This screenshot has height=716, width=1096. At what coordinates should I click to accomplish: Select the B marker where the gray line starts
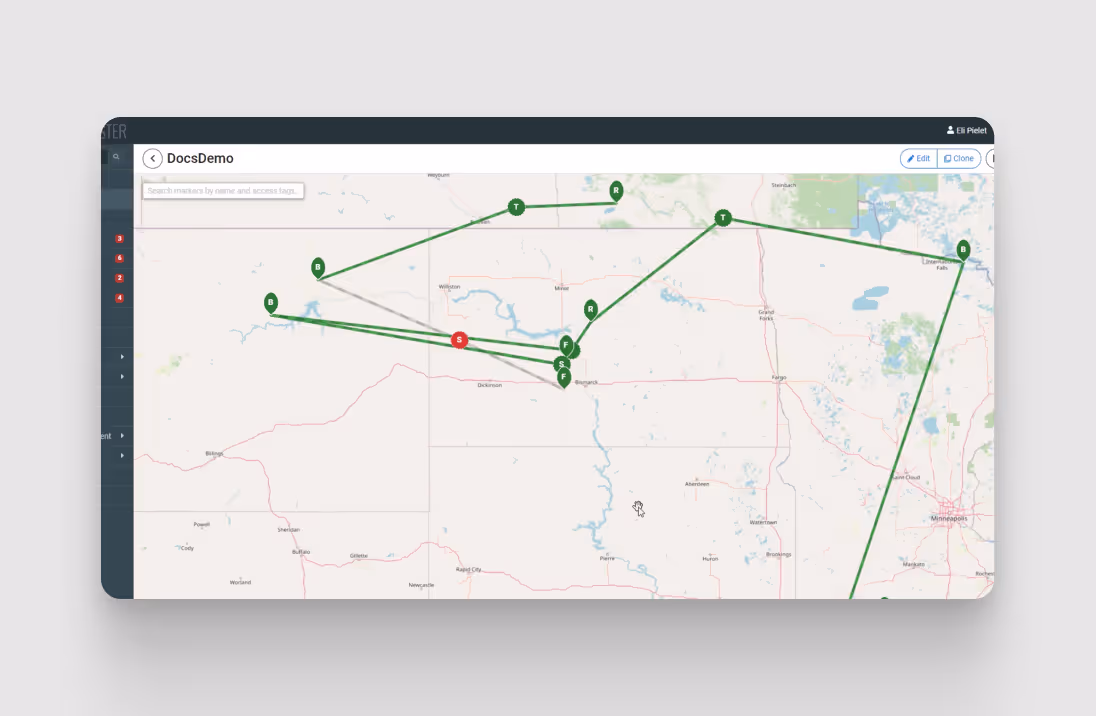tap(318, 268)
